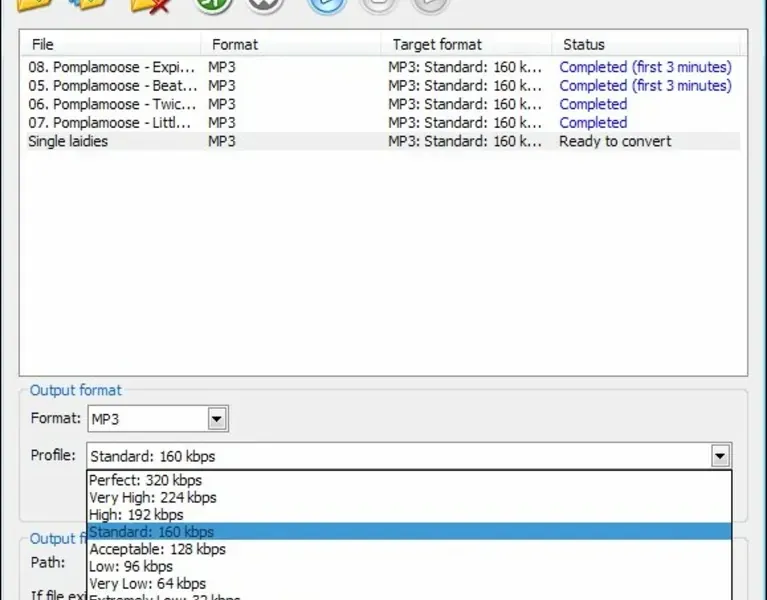The height and width of the screenshot is (600, 767).
Task: Click MP3 format cell of file 08
Action: pos(222,67)
